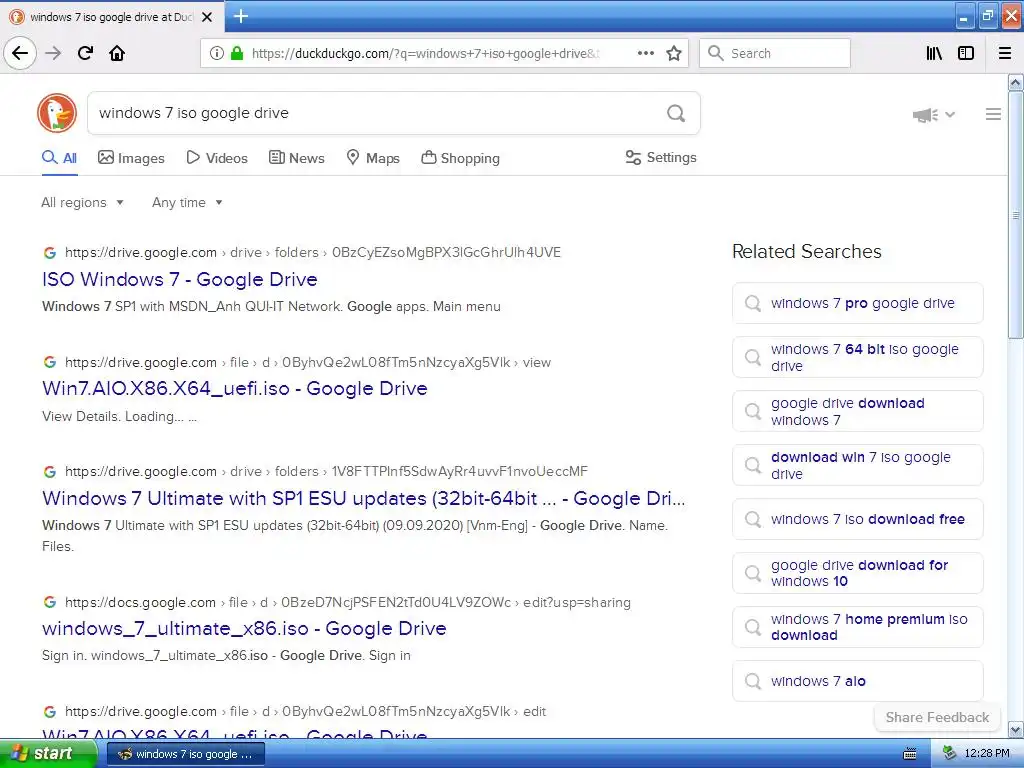The height and width of the screenshot is (768, 1024).
Task: Search related 'google drive download windows 7'
Action: 857,411
